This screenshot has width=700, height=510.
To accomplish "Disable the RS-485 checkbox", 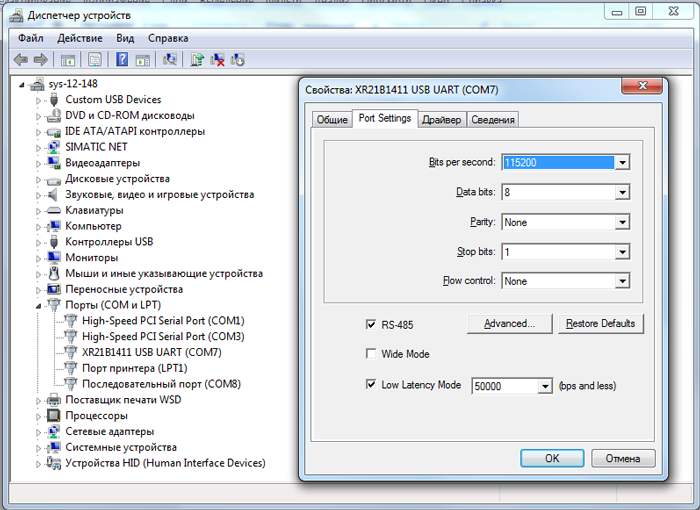I will click(372, 324).
